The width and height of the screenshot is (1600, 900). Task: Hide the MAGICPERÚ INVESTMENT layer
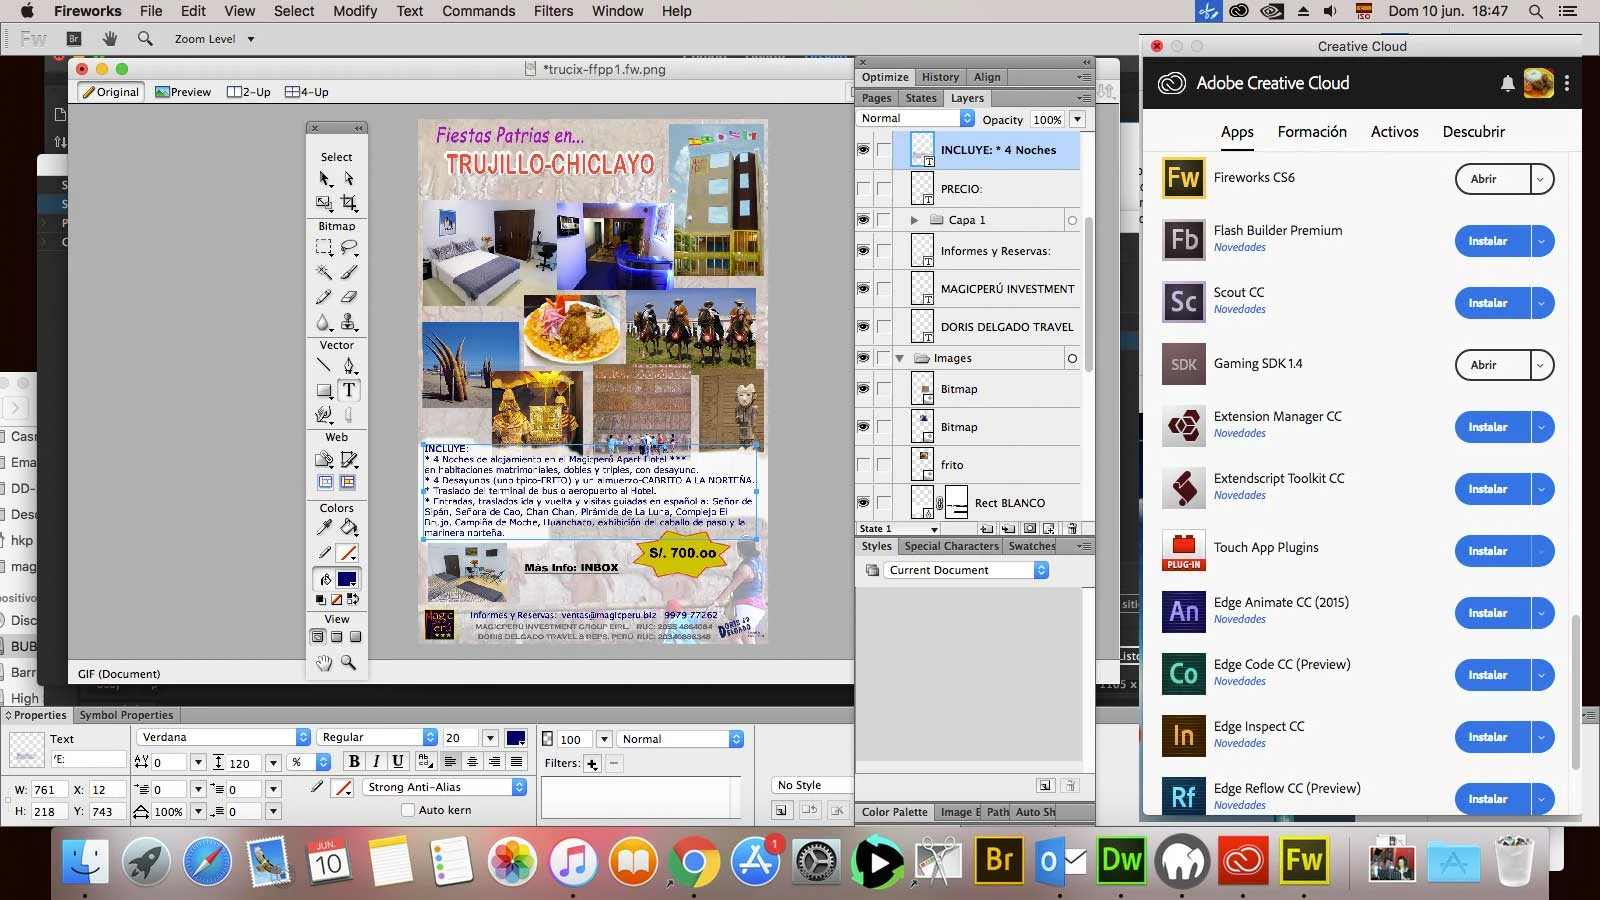coord(863,289)
